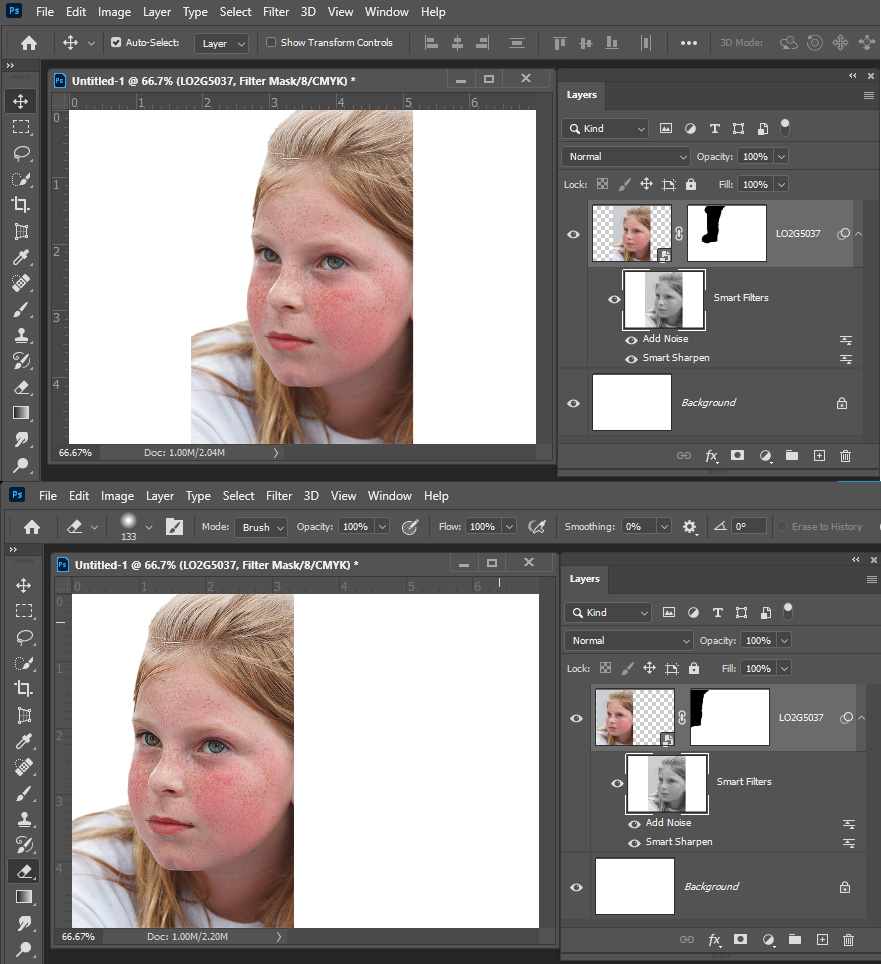Create a new layer
The width and height of the screenshot is (881, 964).
(x=818, y=455)
